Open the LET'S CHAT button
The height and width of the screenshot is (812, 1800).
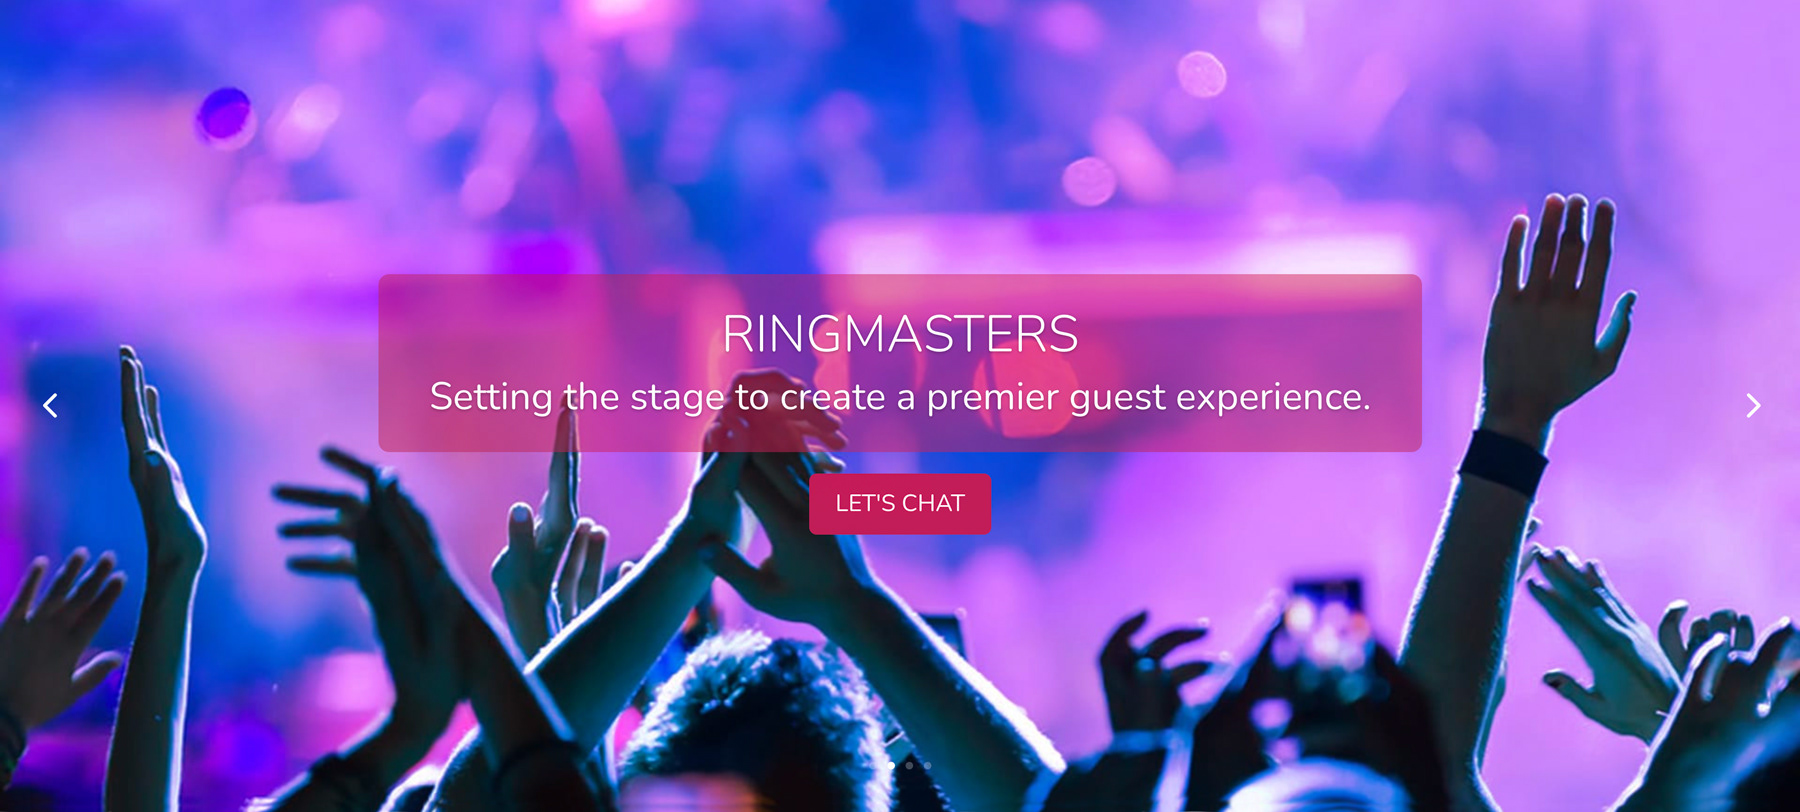click(900, 504)
